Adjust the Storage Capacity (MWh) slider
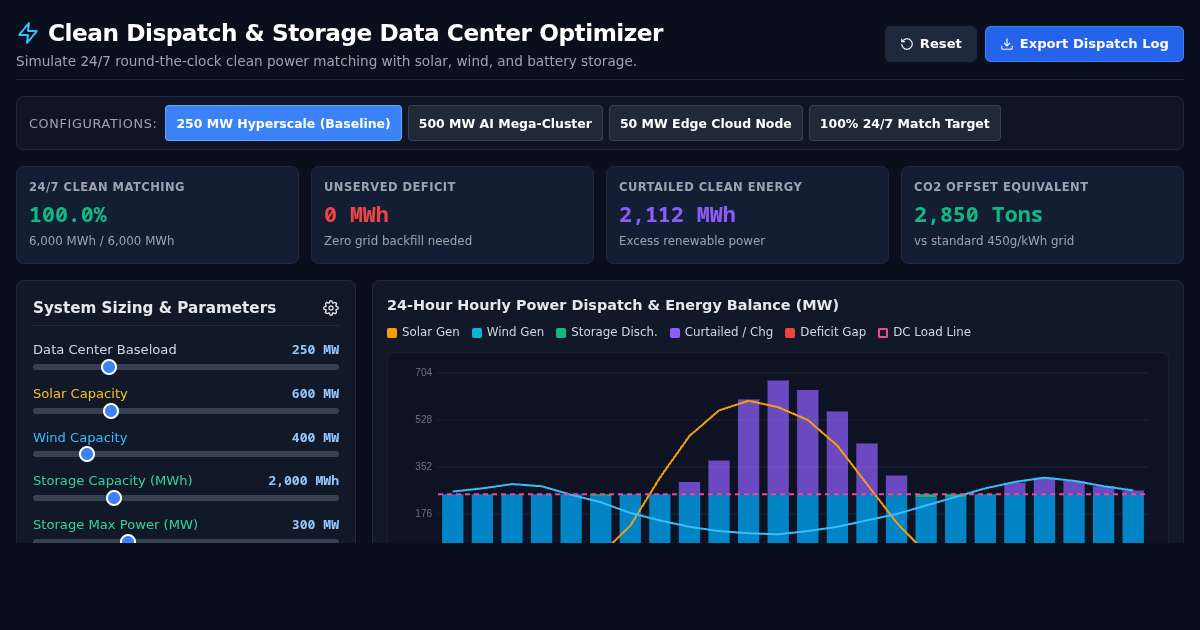1200x630 pixels. 186,498
